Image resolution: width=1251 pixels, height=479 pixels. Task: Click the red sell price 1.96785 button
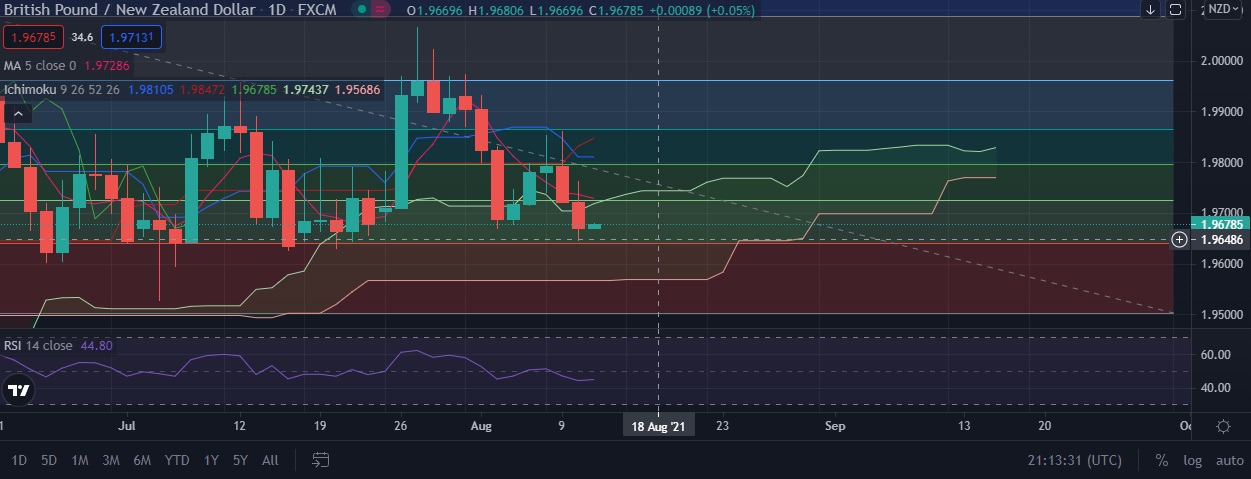click(x=34, y=37)
